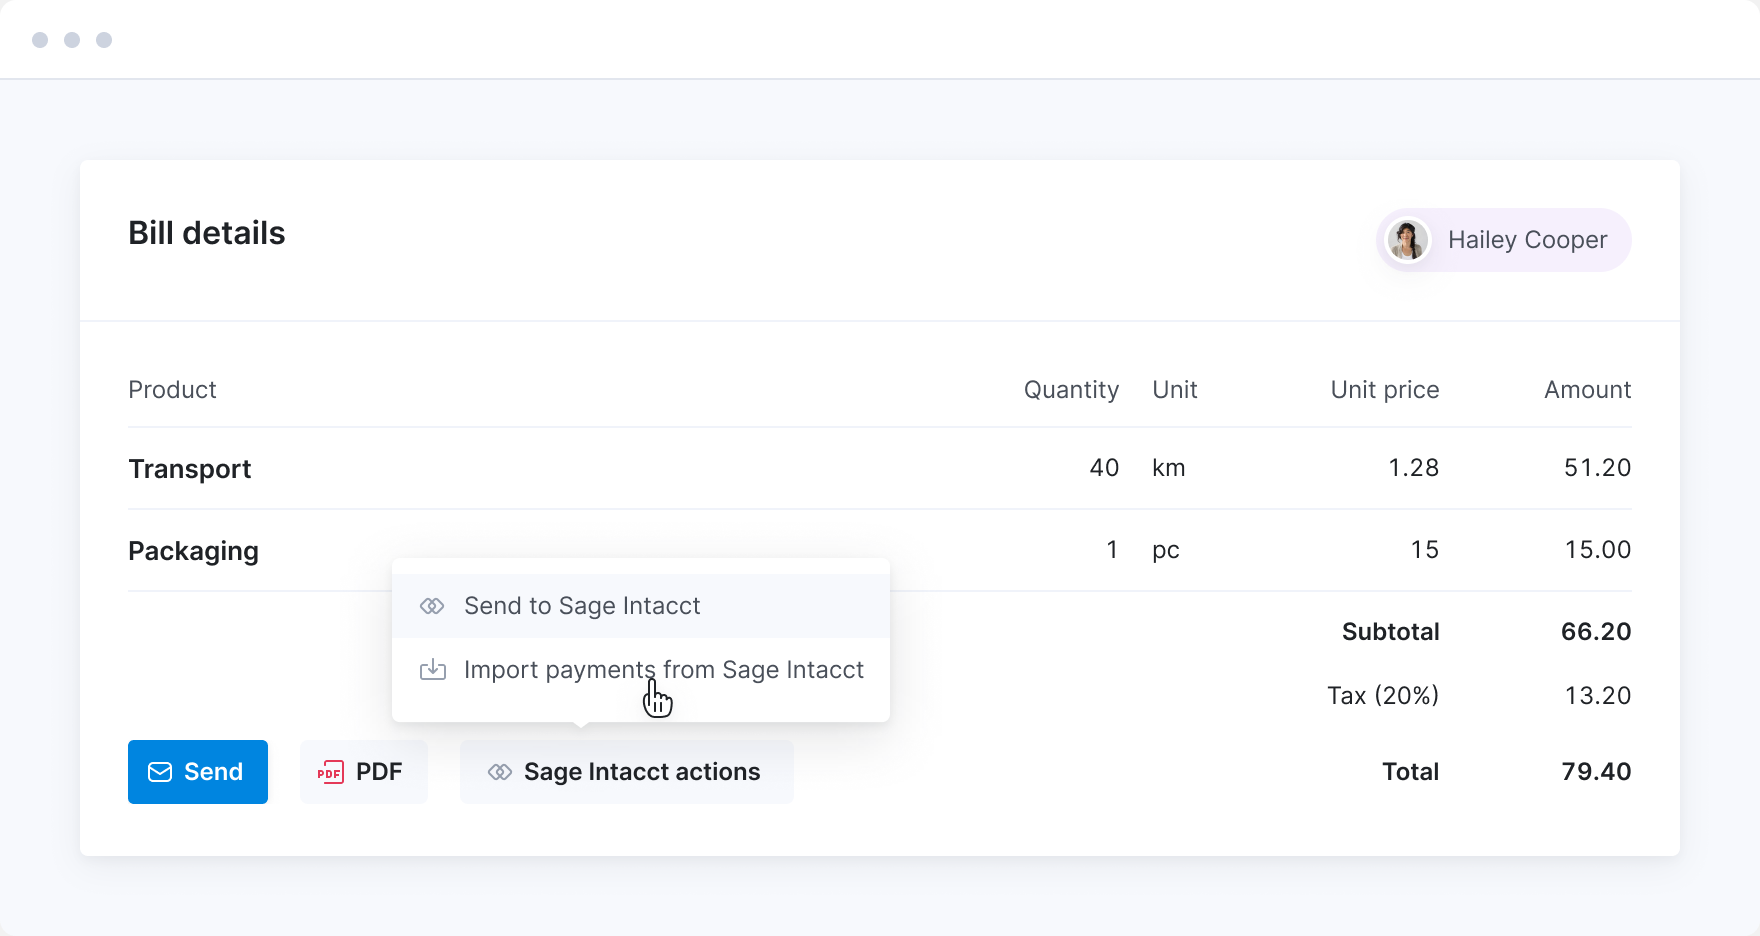1760x936 pixels.
Task: Toggle the Sage Intacct actions dropdown
Action: [x=626, y=772]
